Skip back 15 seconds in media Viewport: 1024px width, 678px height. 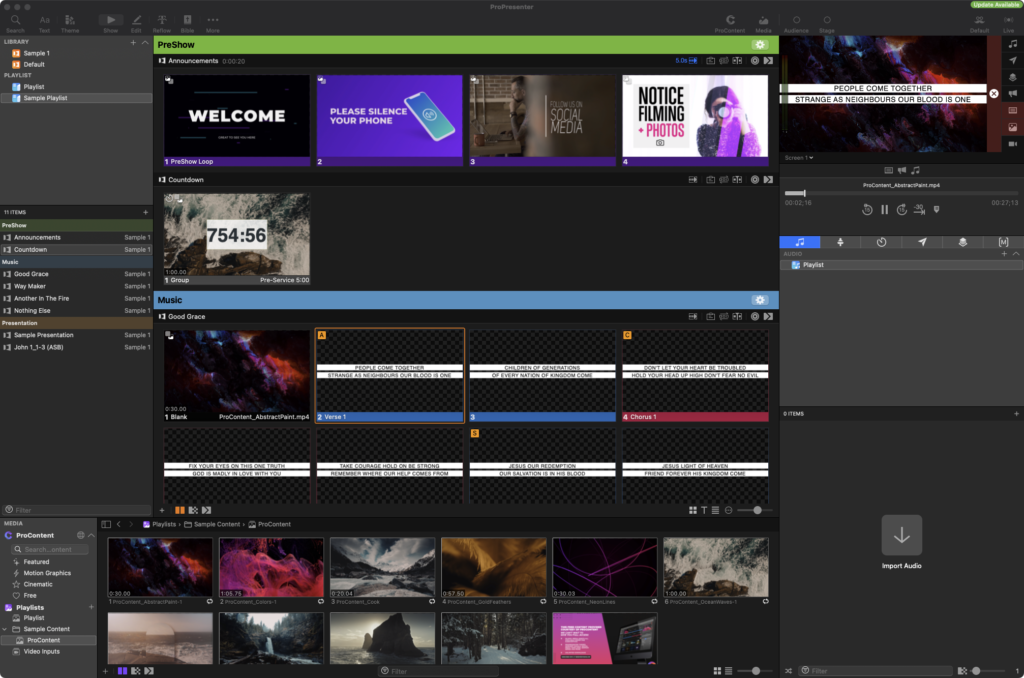pos(868,210)
